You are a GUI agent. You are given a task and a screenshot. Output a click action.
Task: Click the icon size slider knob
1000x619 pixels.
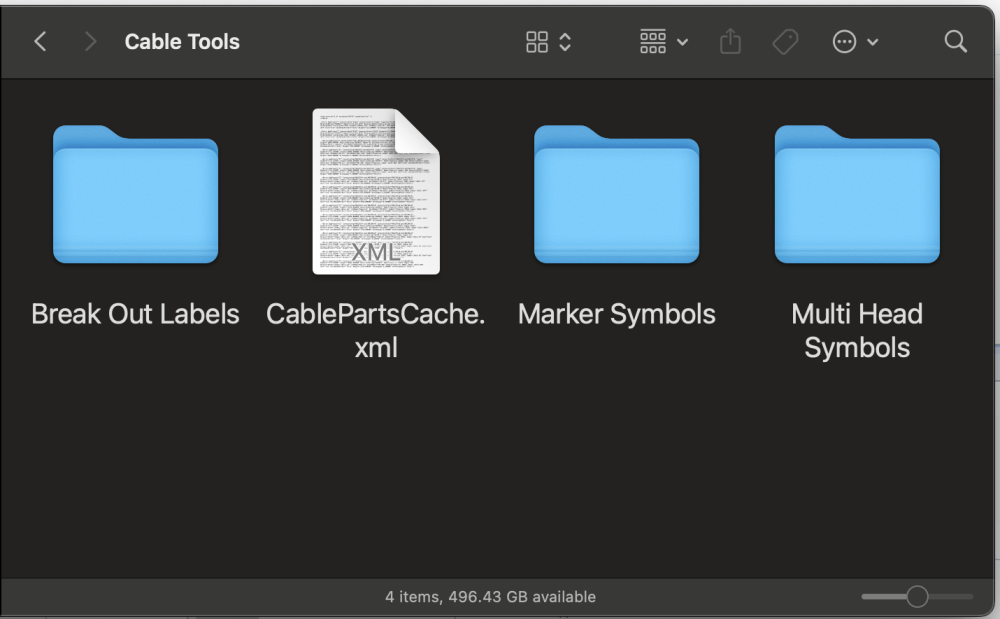pyautogui.click(x=917, y=597)
